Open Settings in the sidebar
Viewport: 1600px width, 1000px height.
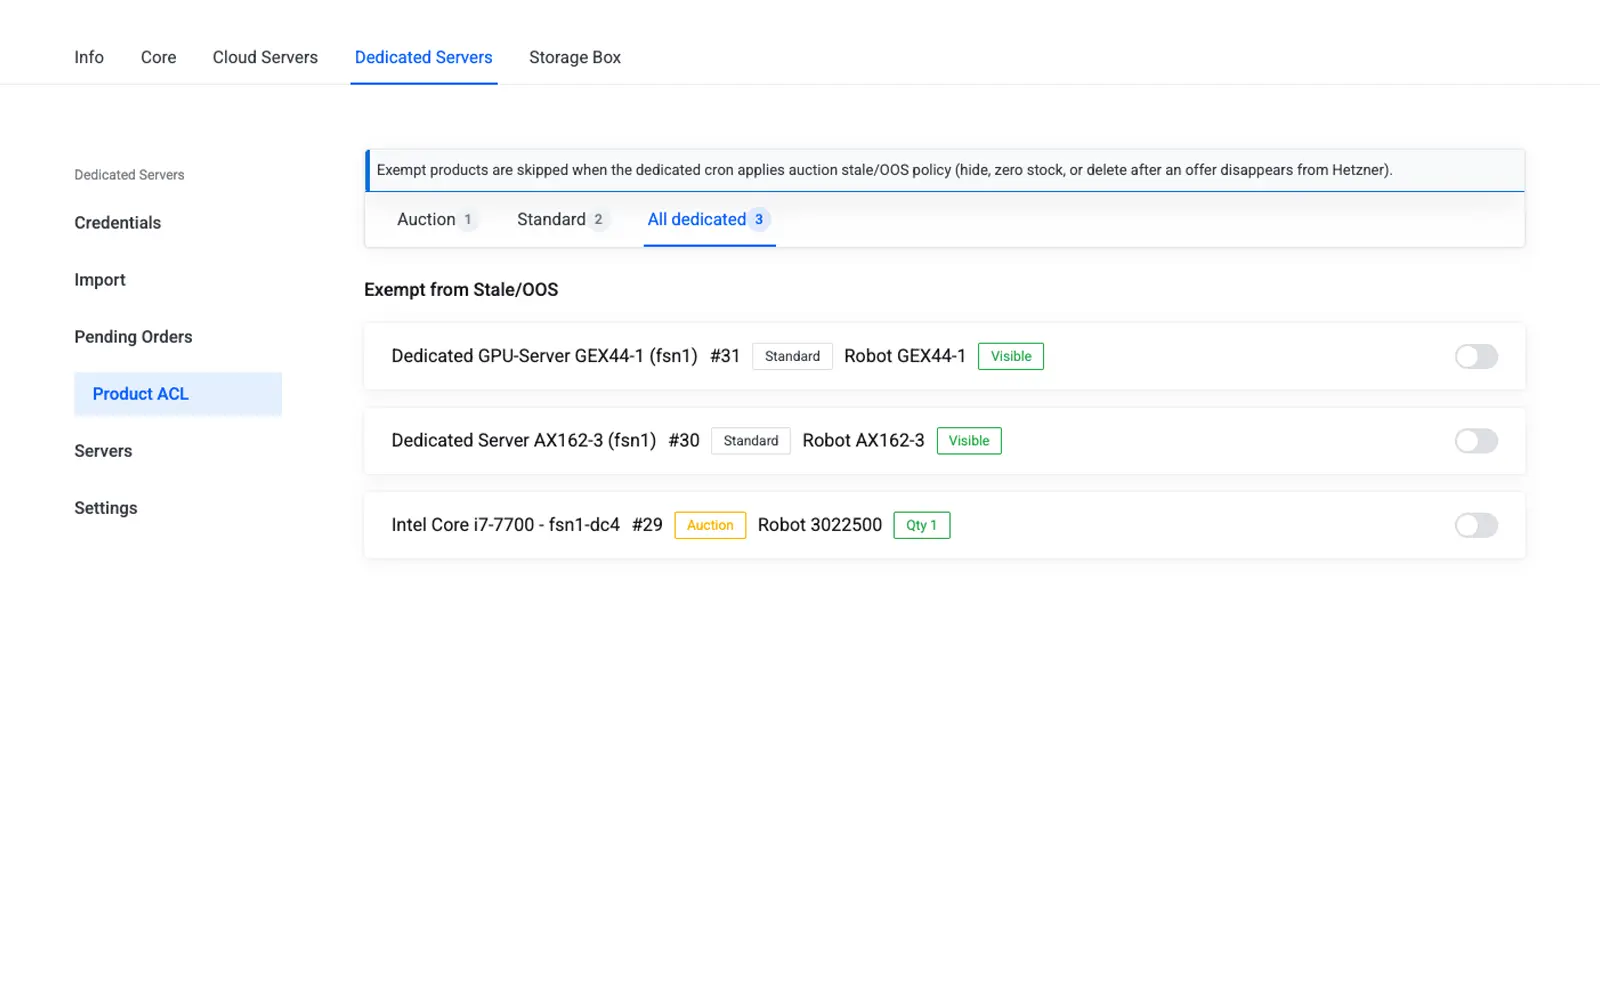(106, 508)
